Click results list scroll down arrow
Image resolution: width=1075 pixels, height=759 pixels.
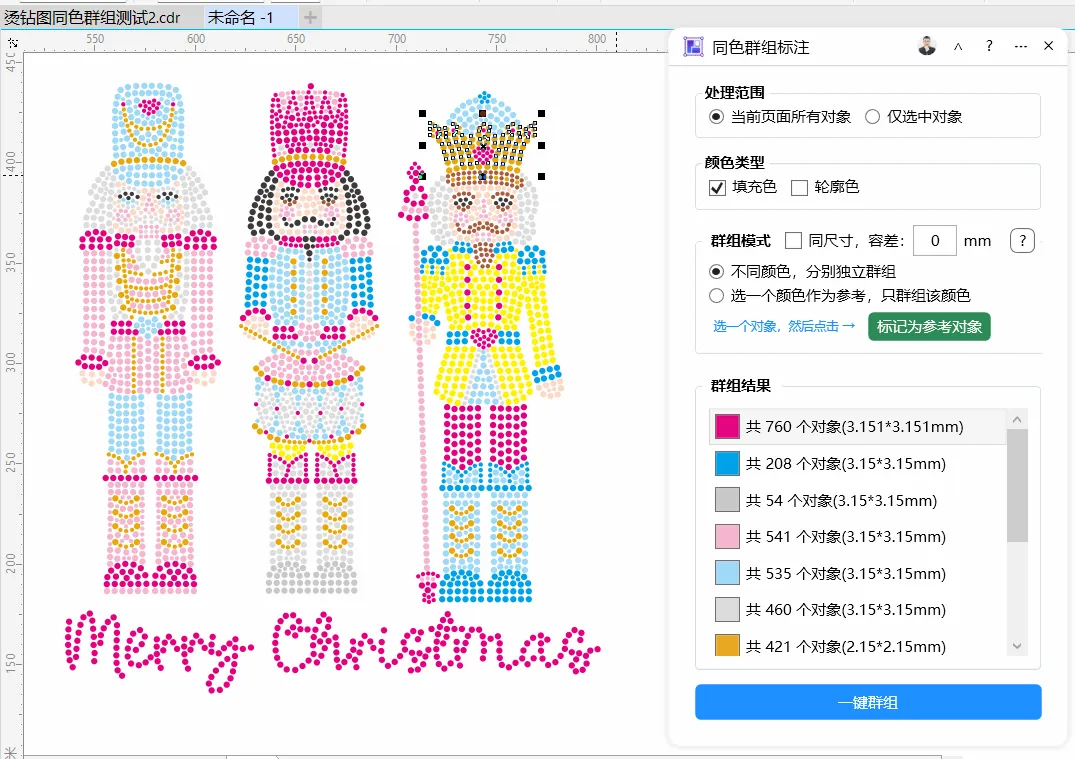pyautogui.click(x=1017, y=646)
